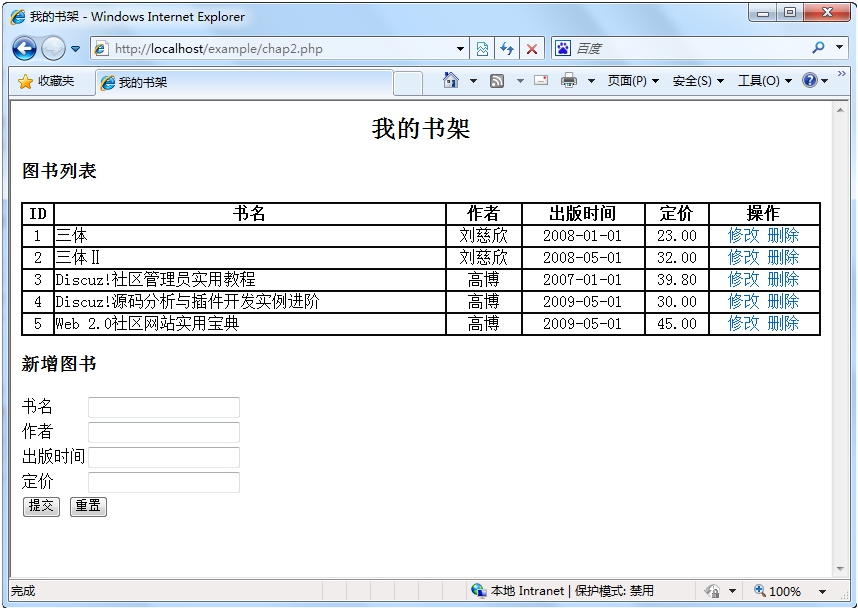The width and height of the screenshot is (858, 610).
Task: Click the 刘慈欣 author cell of 三体
Action: pyautogui.click(x=484, y=236)
